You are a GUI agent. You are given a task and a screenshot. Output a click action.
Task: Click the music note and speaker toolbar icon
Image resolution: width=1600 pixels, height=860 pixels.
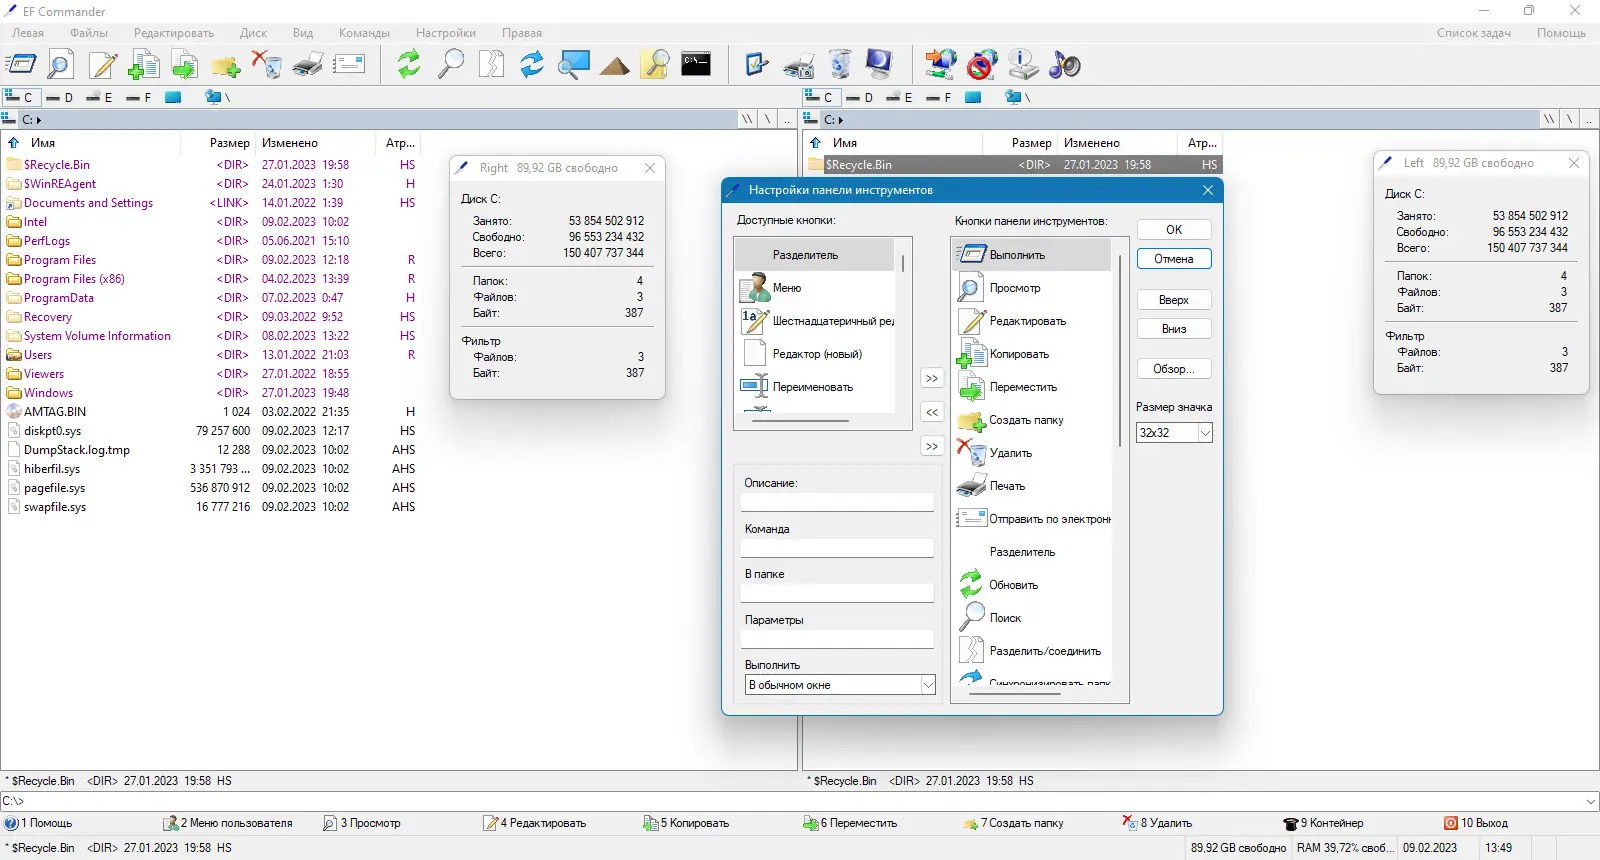[1064, 65]
